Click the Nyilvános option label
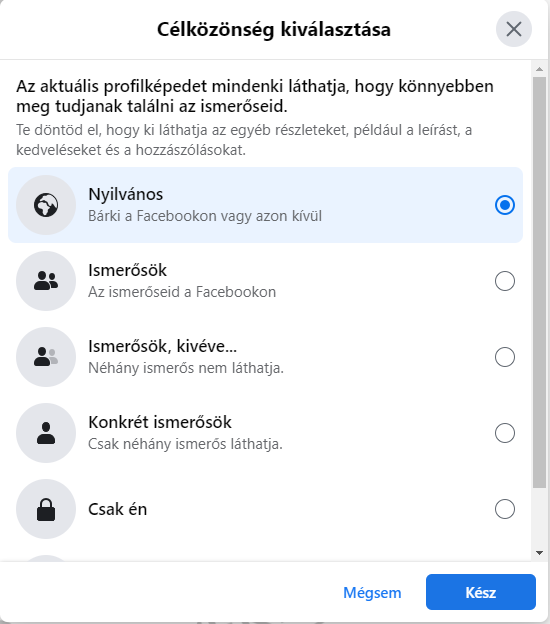This screenshot has width=550, height=624. click(x=126, y=195)
